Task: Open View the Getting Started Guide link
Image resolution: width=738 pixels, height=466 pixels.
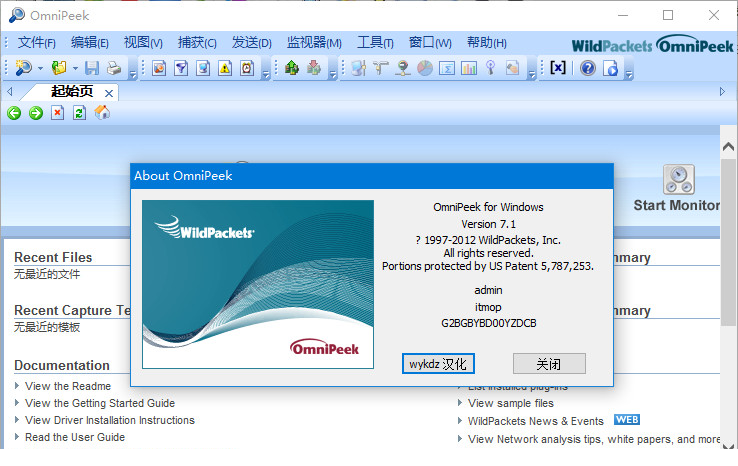Action: coord(100,403)
